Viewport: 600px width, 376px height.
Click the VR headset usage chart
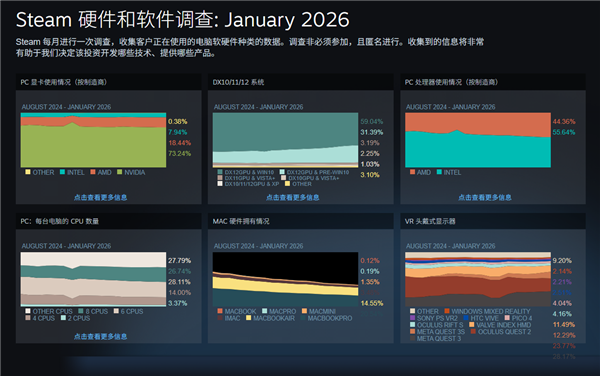click(478, 279)
